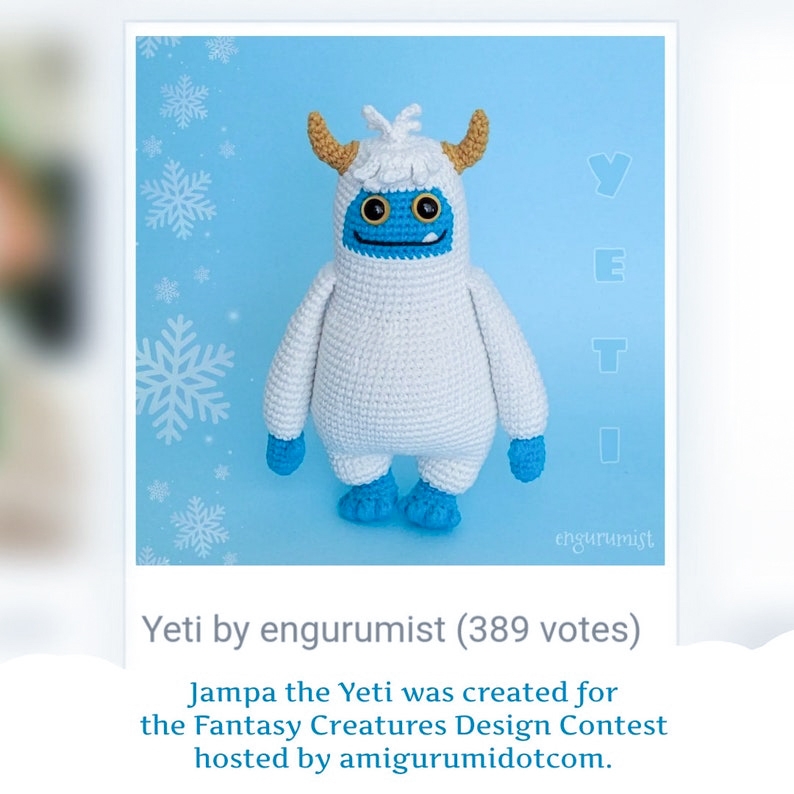Select the large snowflake at the left edge
The width and height of the screenshot is (794, 794).
(x=182, y=379)
